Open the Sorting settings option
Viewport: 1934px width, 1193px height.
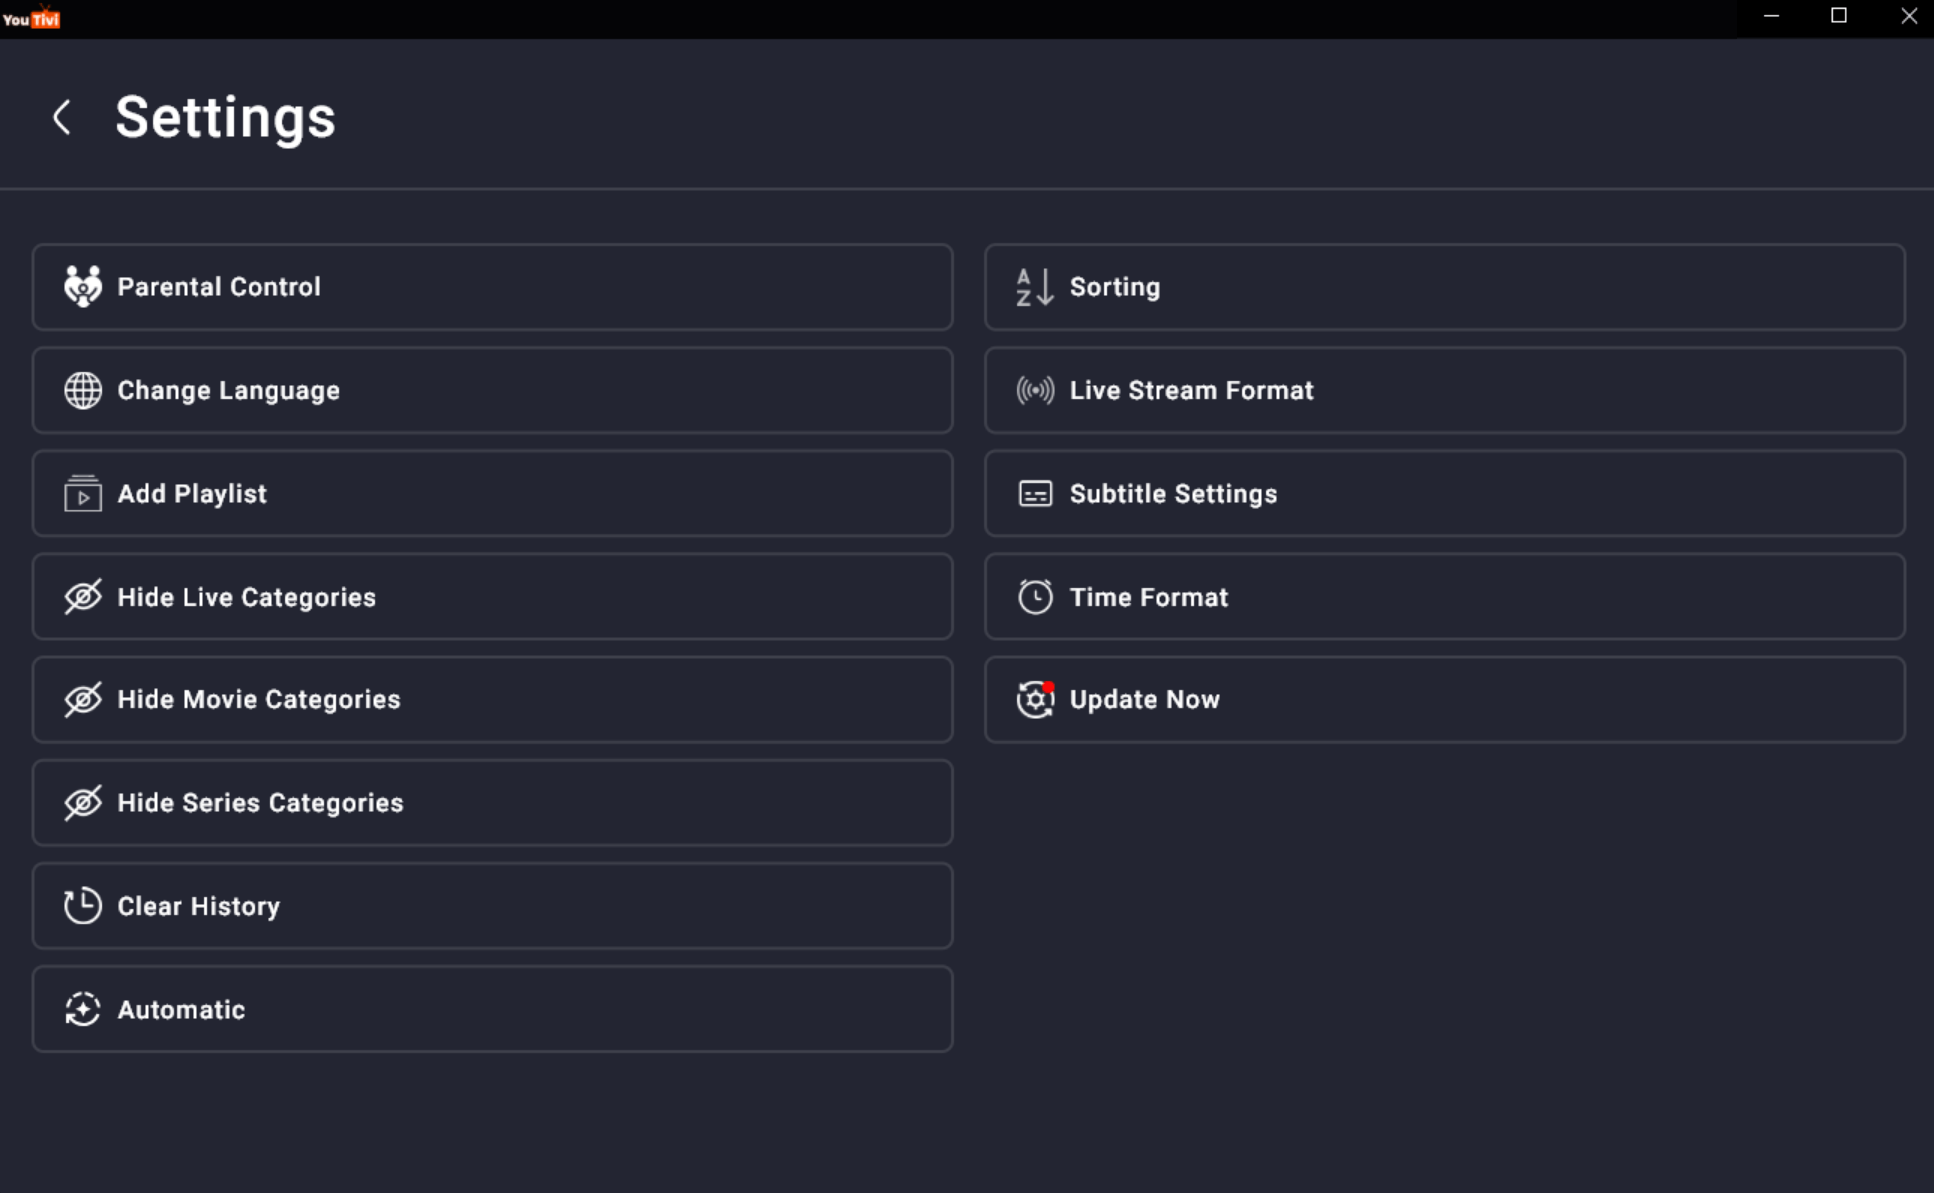1444,287
